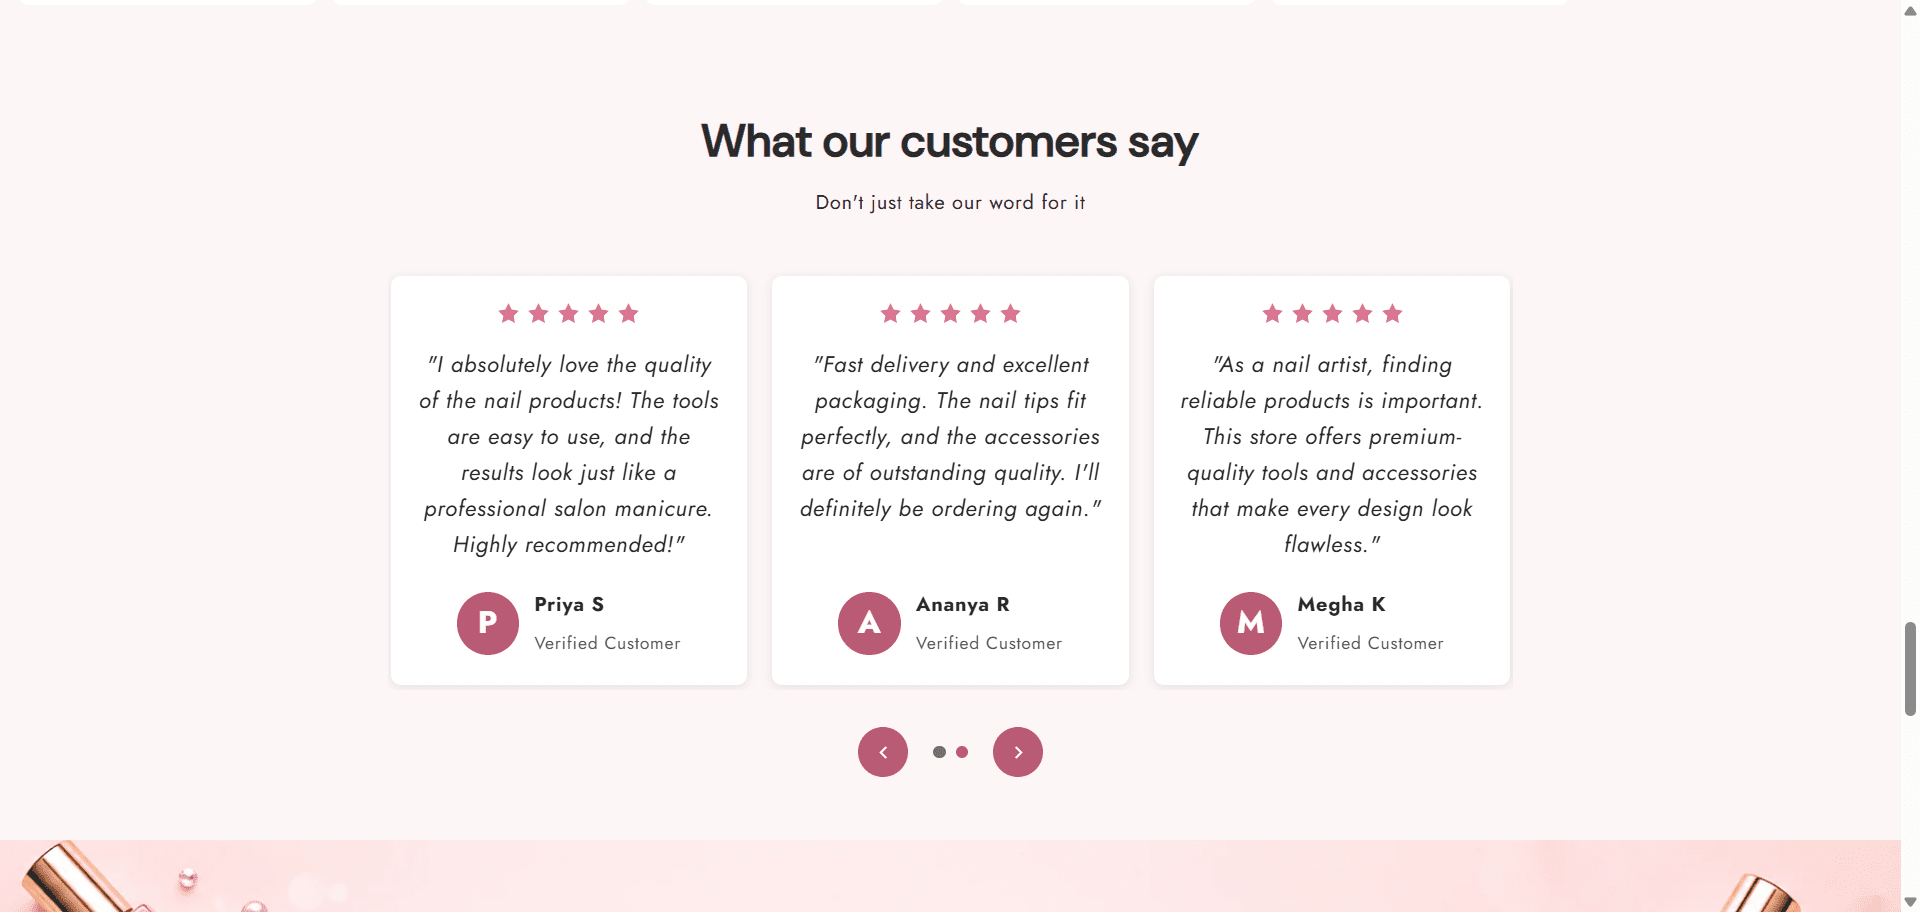Open Megha K reviewer name
The height and width of the screenshot is (912, 1920).
click(1341, 604)
